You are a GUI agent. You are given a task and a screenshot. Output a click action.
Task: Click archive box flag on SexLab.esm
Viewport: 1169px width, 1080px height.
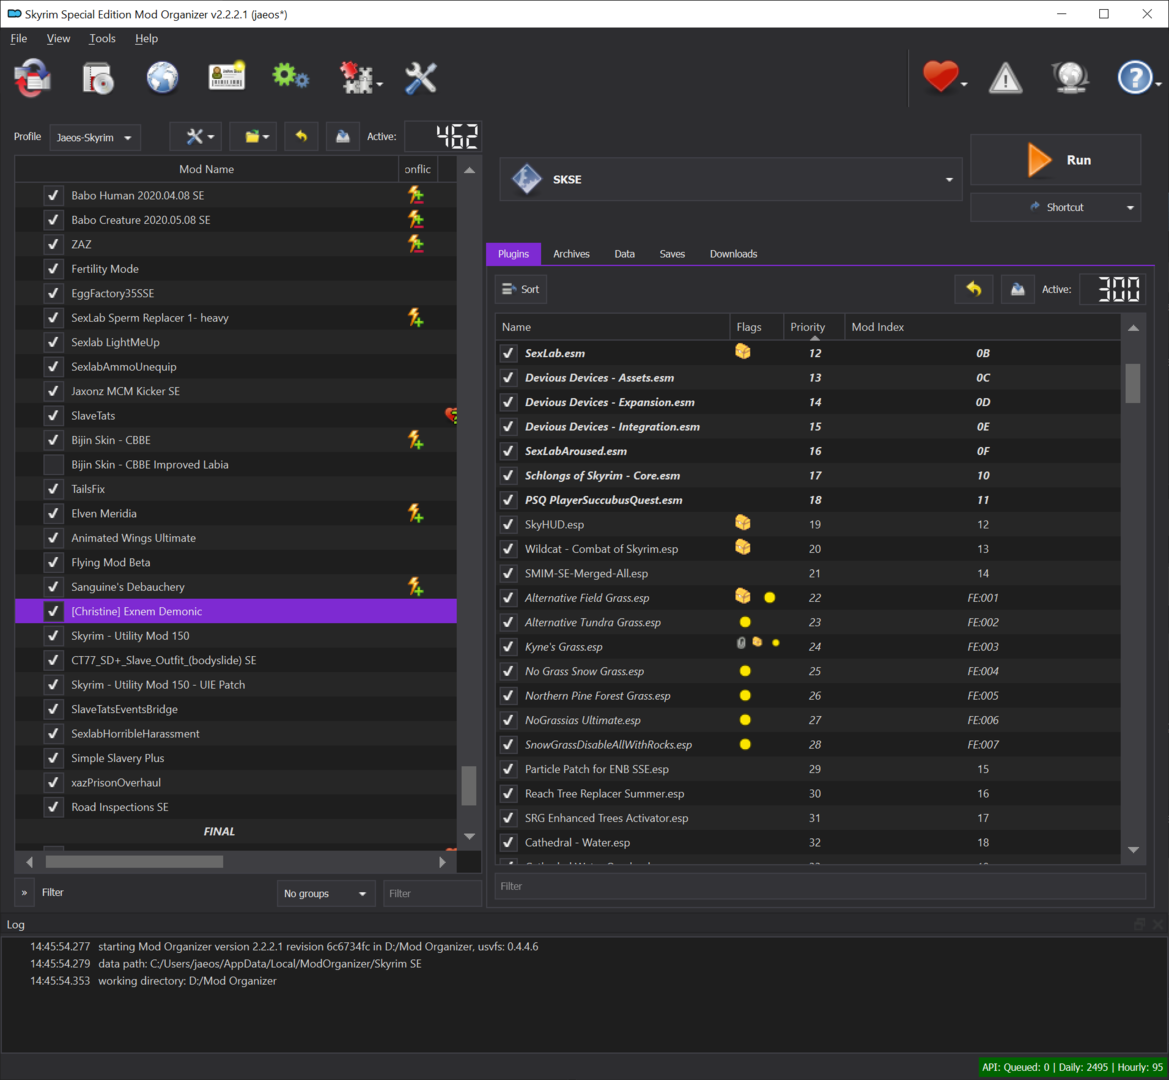point(743,352)
